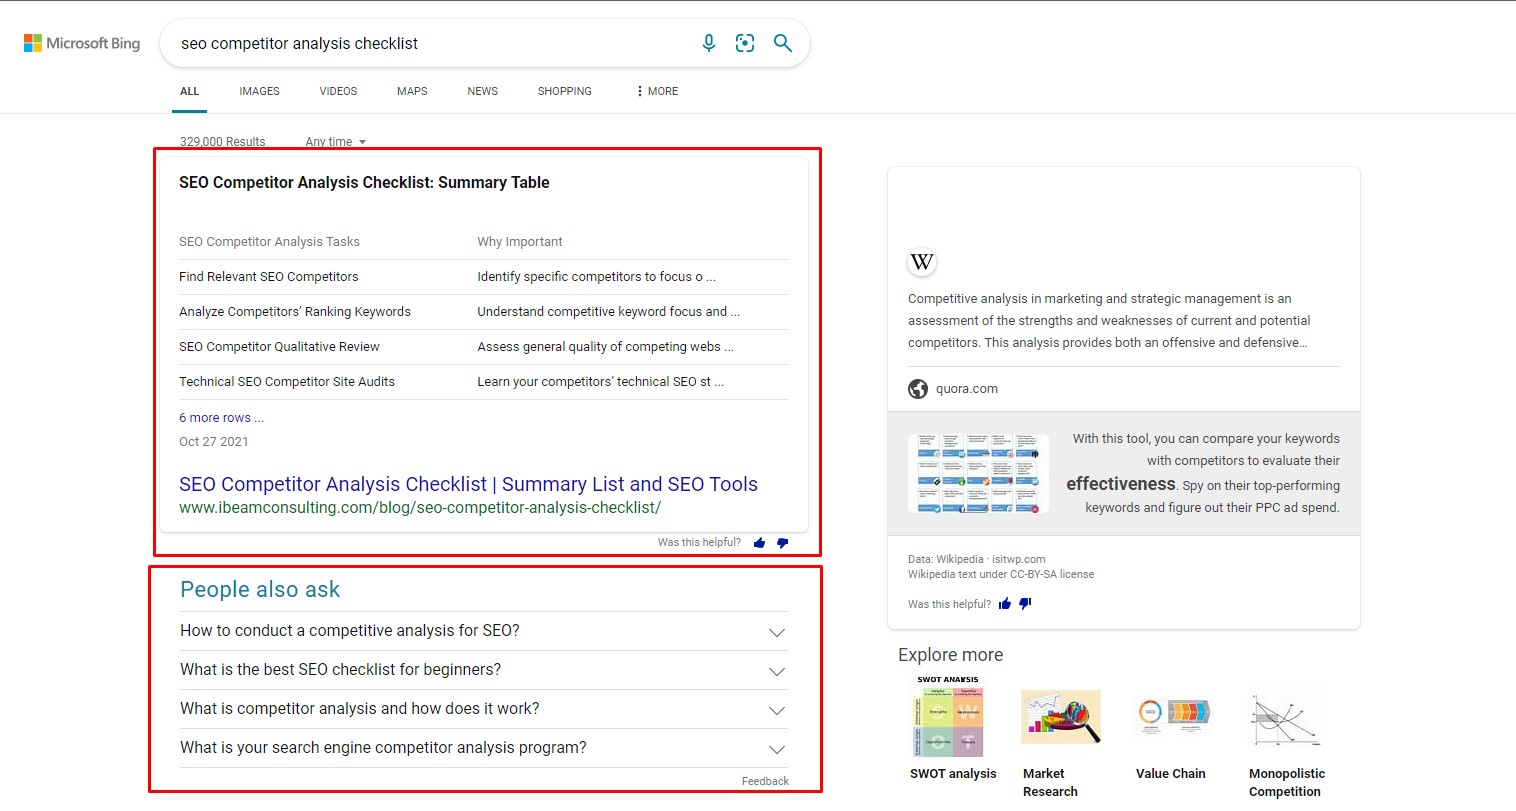The image size is (1516, 811).
Task: Click SEO Competitor Analysis Tasks column header
Action: [x=269, y=242]
